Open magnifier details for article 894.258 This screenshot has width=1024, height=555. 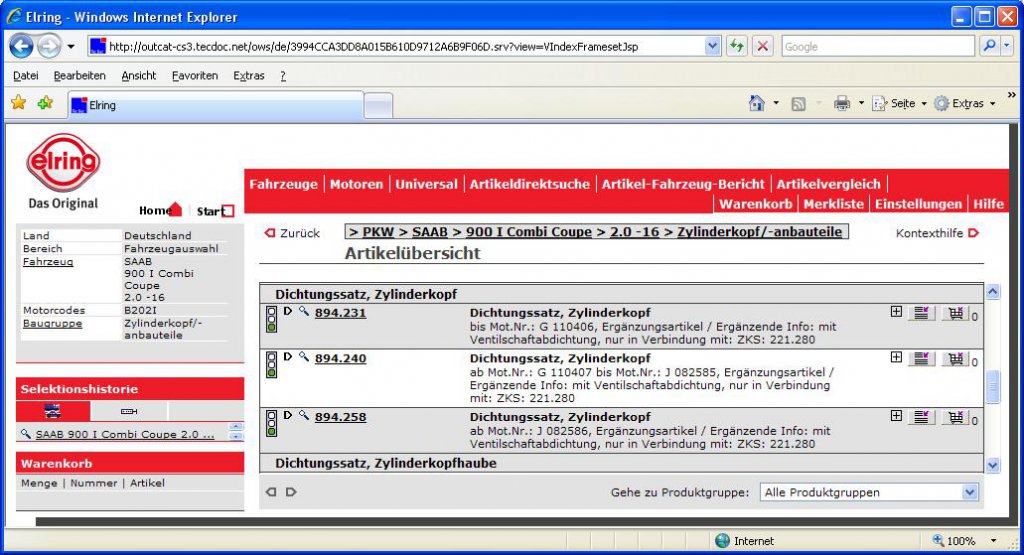click(304, 415)
